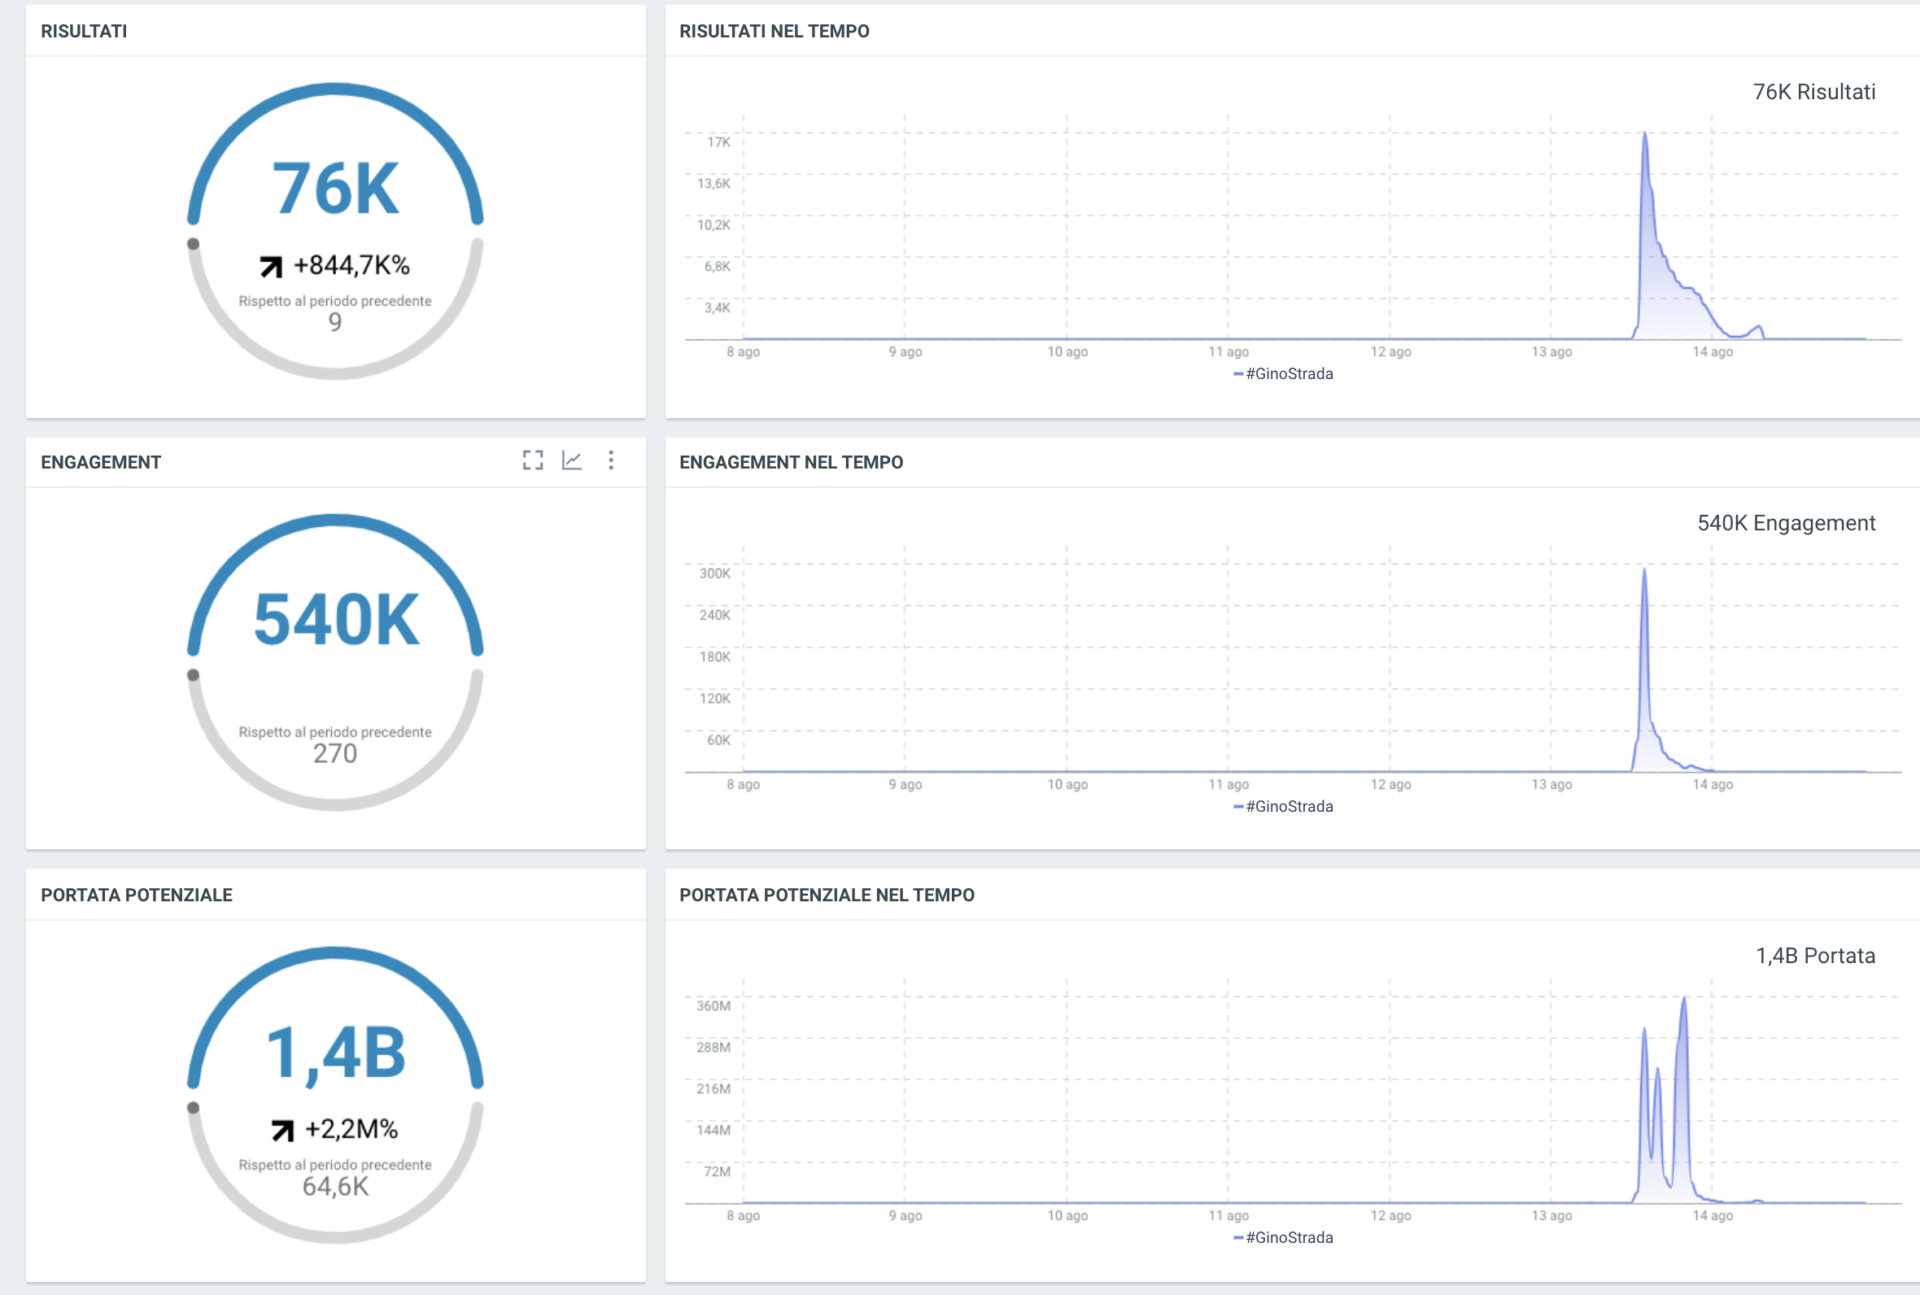The width and height of the screenshot is (1920, 1295).
Task: Click the 10 ago label in Risultati chart
Action: click(1068, 352)
